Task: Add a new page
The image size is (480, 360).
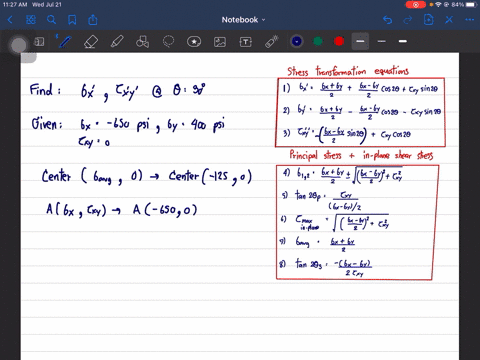Action: click(429, 20)
